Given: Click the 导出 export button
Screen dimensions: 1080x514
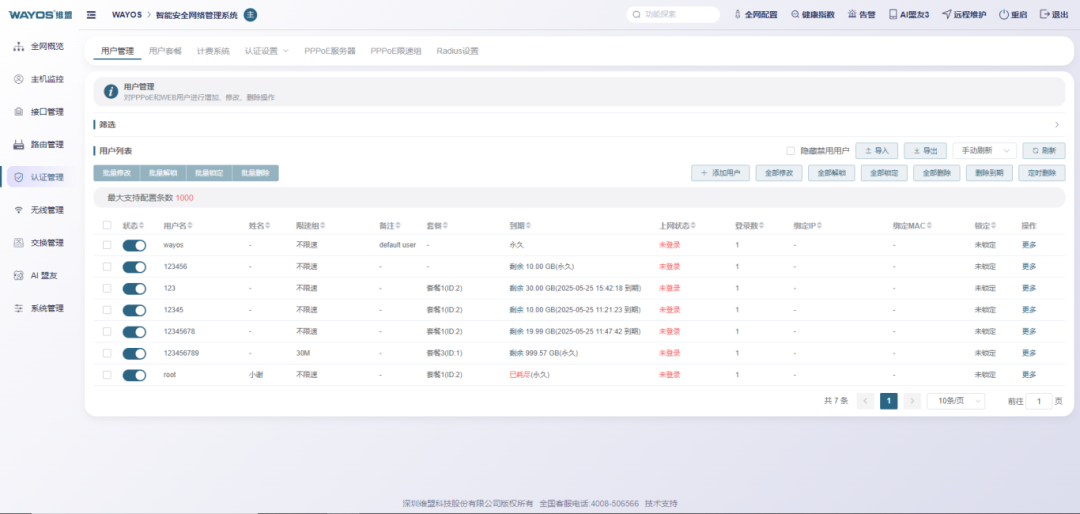Looking at the screenshot, I should (x=925, y=150).
